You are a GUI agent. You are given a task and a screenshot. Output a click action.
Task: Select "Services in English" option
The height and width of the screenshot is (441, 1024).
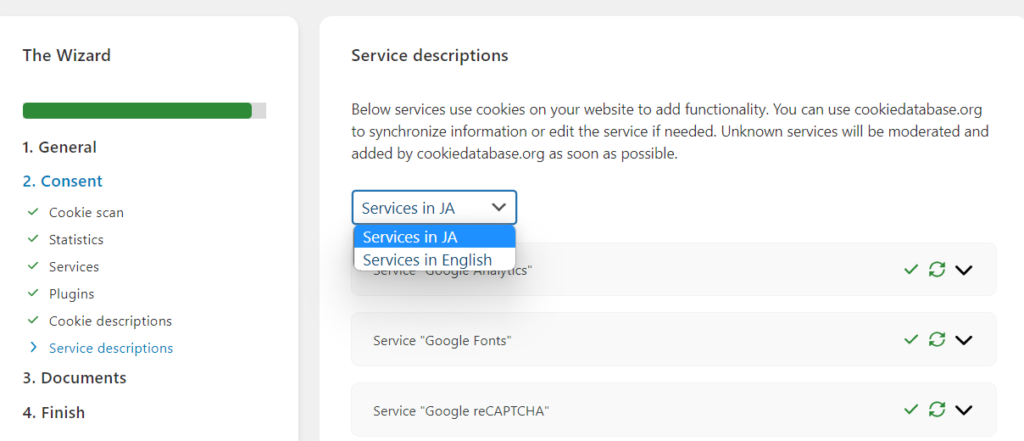[x=427, y=260]
